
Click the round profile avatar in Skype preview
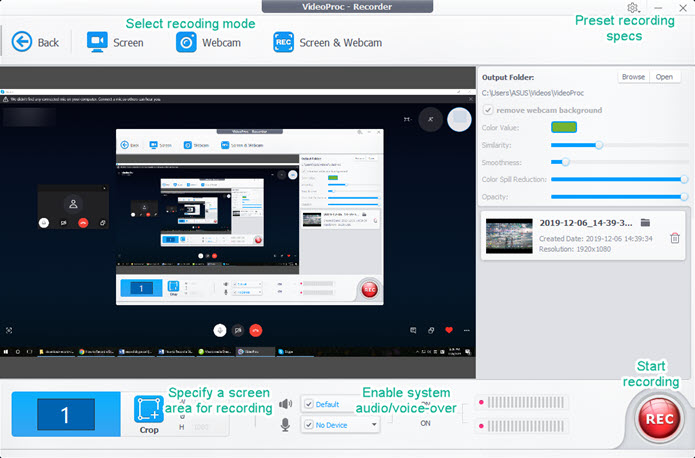coord(459,119)
